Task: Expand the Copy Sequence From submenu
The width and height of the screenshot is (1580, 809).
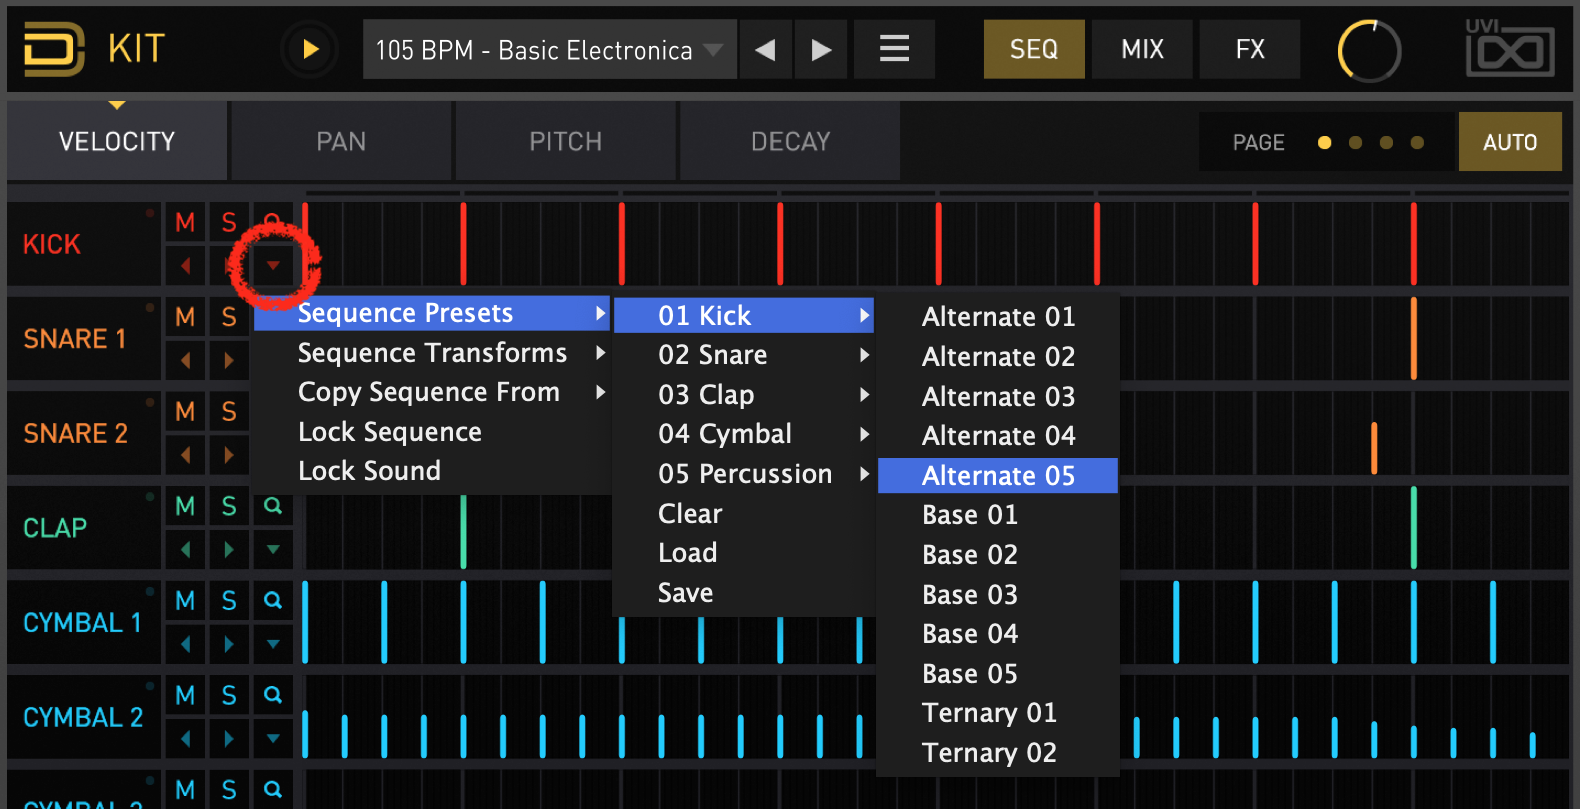Action: (x=432, y=392)
